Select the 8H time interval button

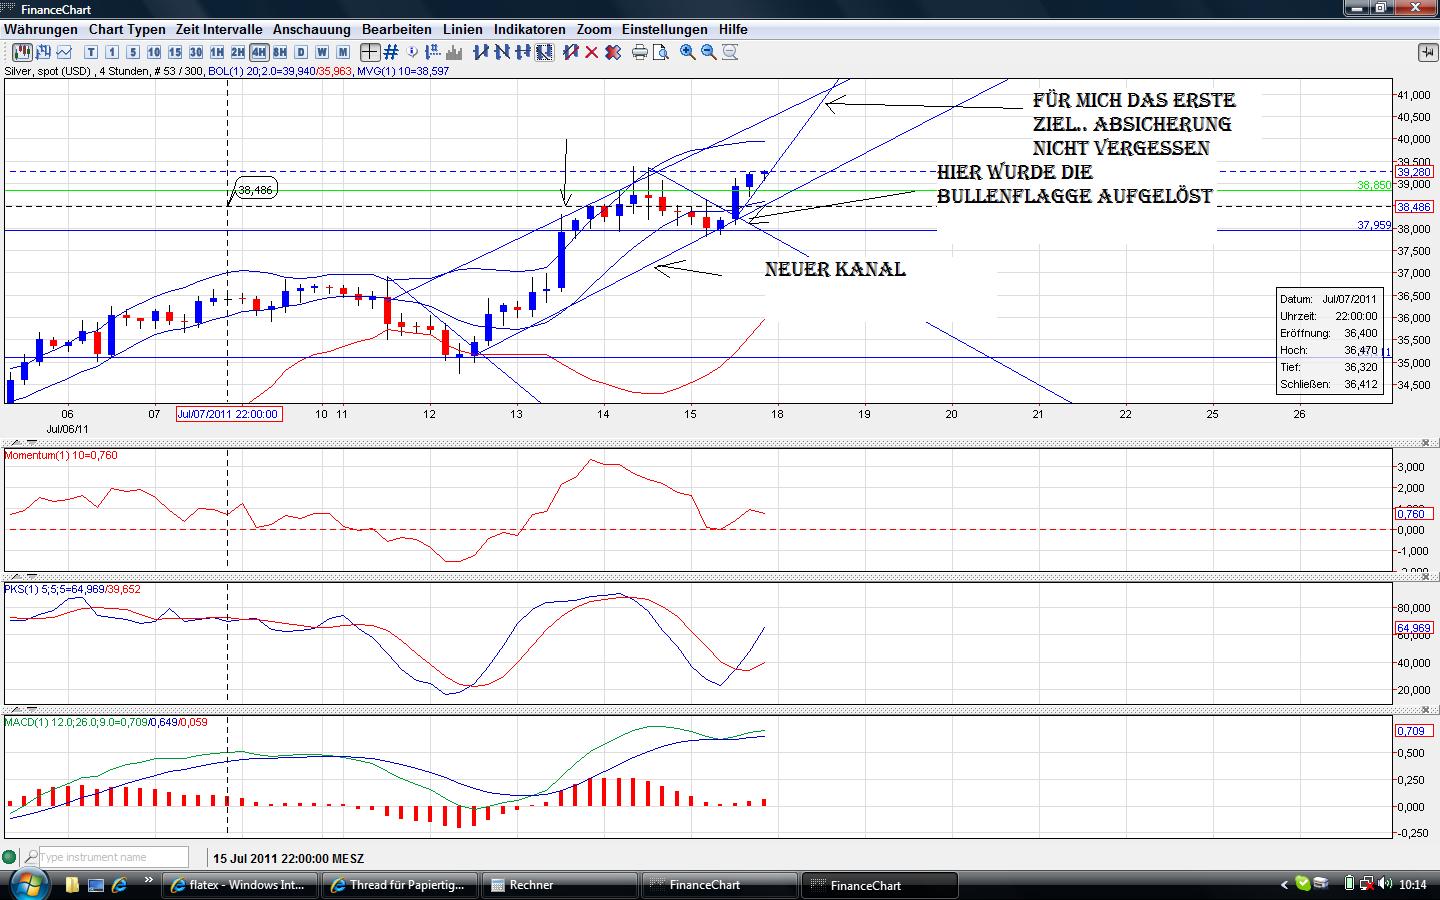279,52
